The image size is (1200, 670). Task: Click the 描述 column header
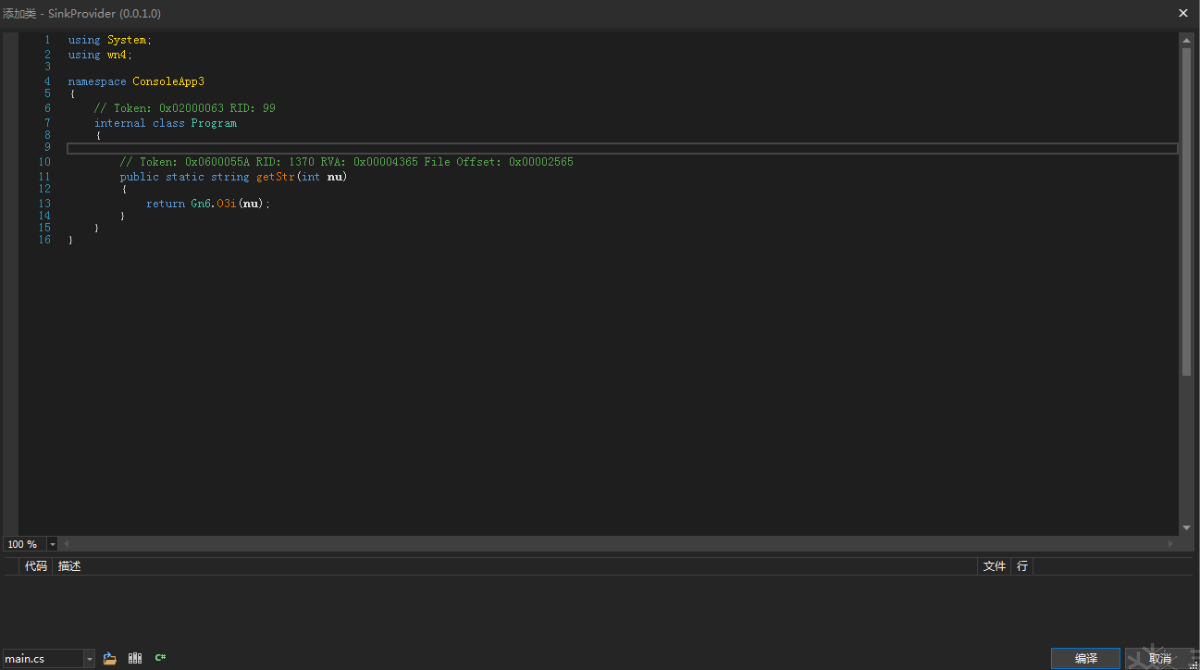70,566
